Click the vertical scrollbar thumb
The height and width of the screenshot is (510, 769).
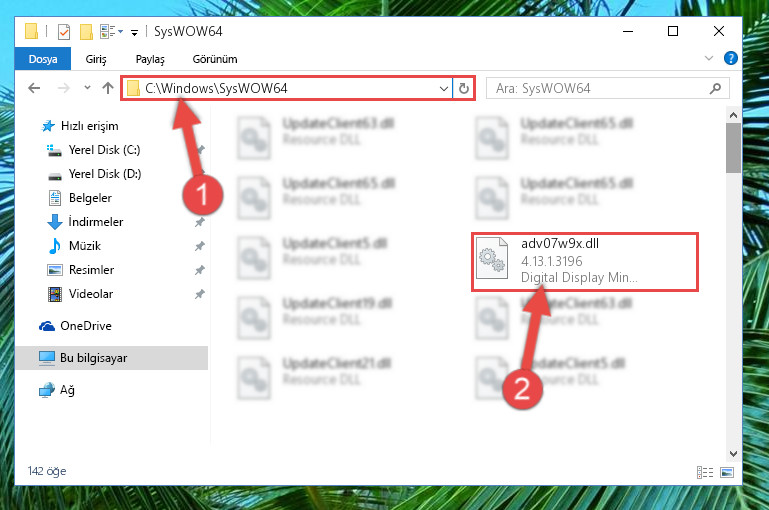tap(733, 148)
